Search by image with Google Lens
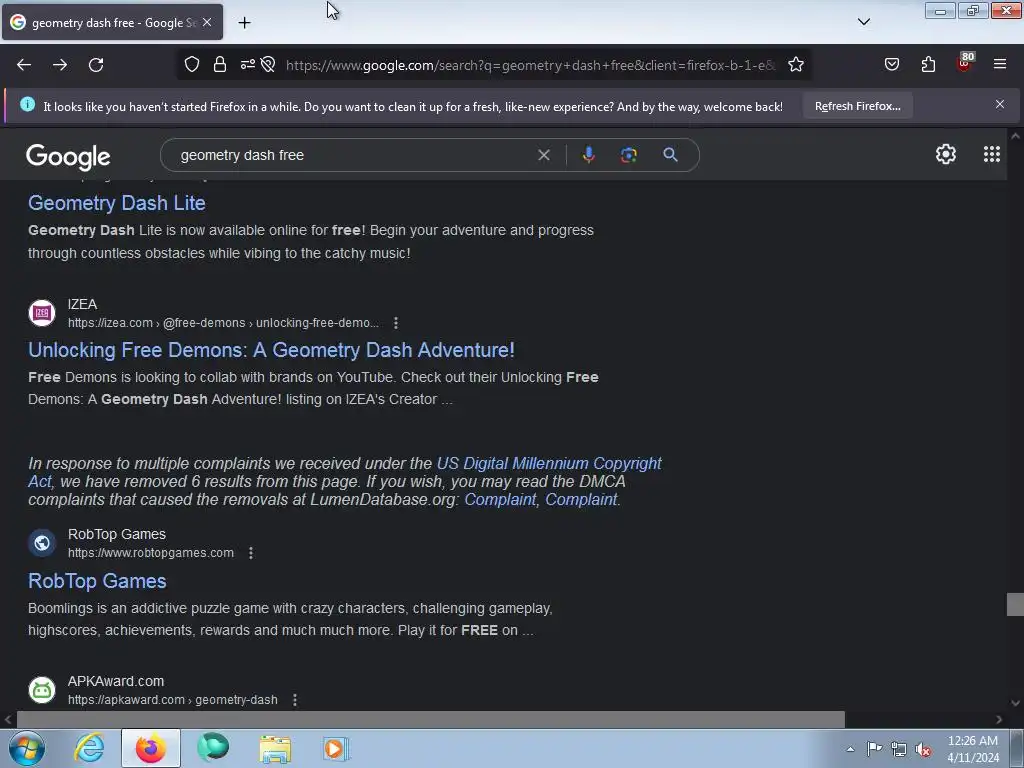Screen dimensions: 1024x768 (628, 155)
